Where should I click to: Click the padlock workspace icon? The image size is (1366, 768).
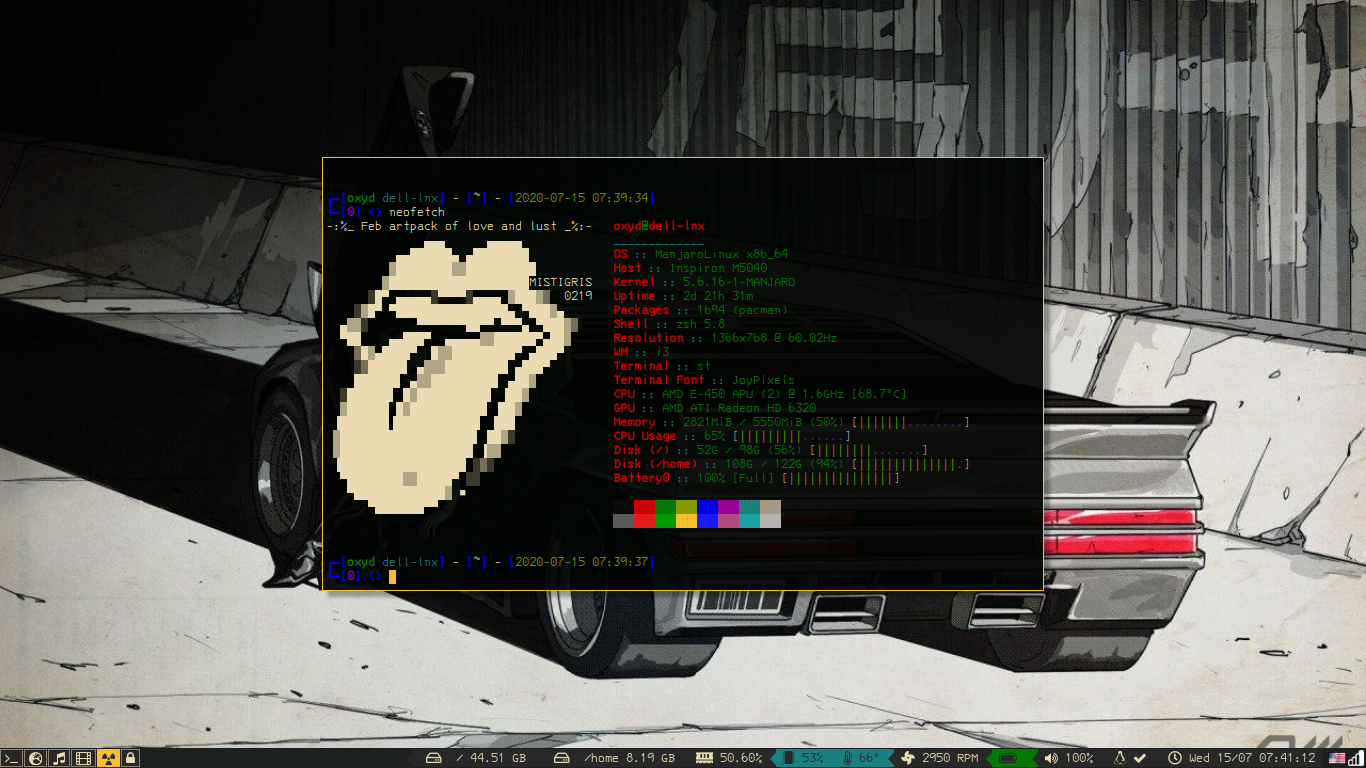pos(130,758)
